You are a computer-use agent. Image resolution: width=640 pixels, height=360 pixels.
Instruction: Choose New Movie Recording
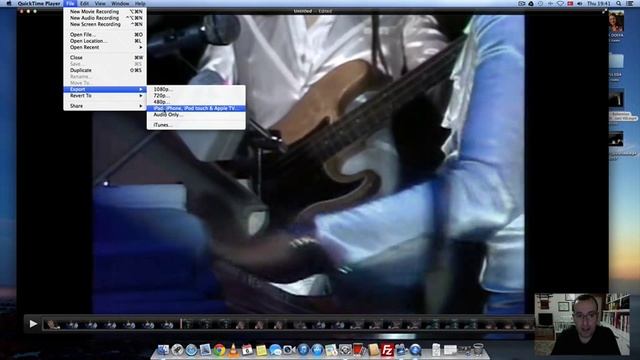point(105,12)
